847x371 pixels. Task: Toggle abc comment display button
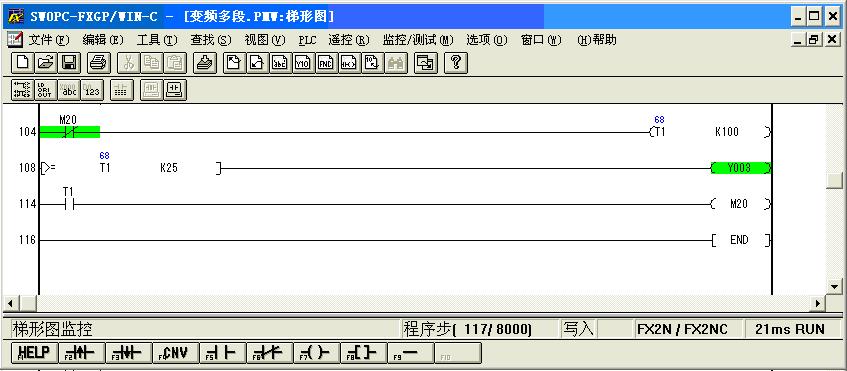69,90
